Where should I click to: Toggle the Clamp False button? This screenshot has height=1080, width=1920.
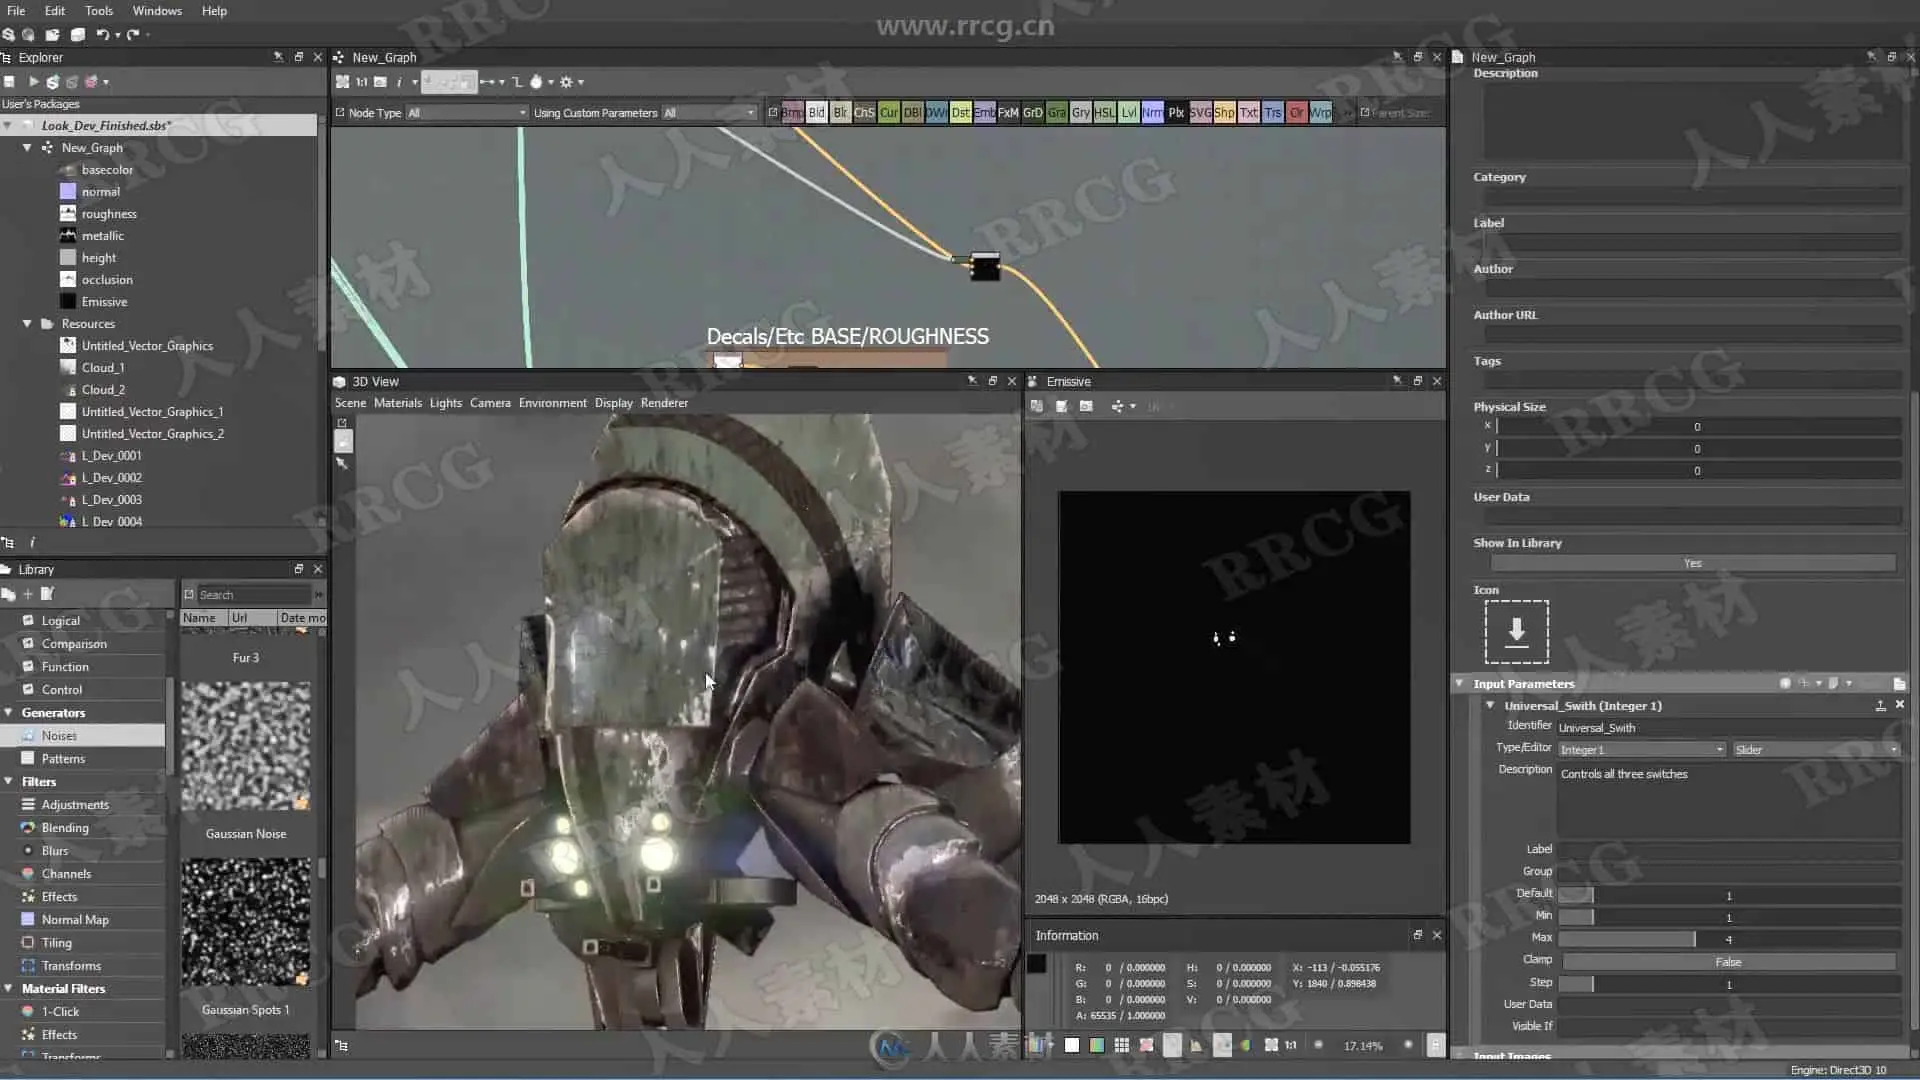click(1728, 962)
